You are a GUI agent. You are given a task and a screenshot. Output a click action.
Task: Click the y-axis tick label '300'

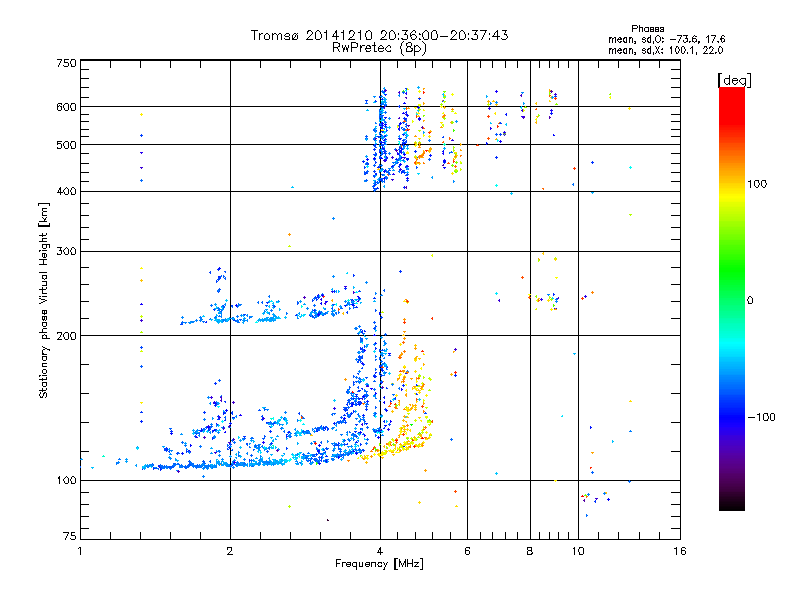pyautogui.click(x=66, y=252)
